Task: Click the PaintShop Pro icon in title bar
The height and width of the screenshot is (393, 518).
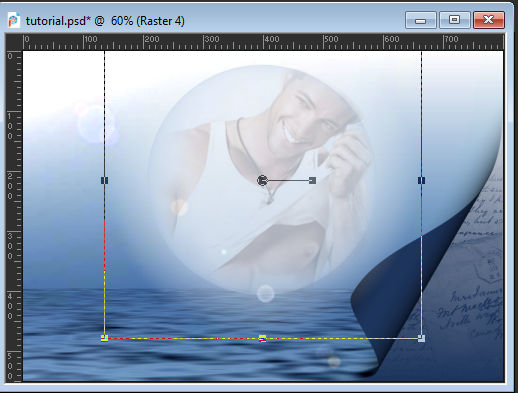Action: (13, 21)
